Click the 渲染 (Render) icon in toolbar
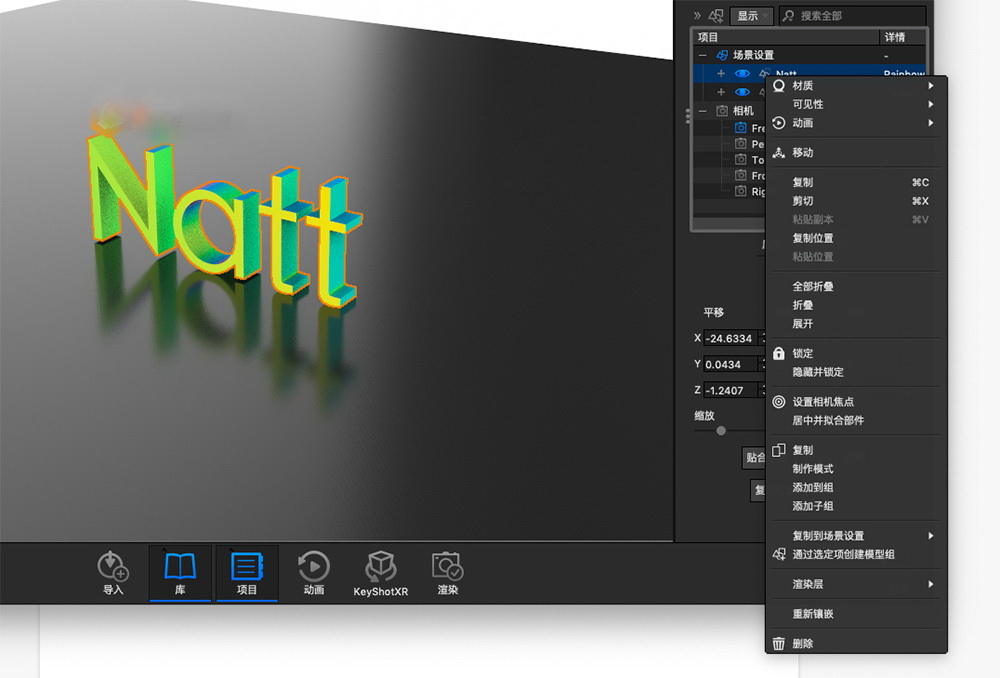Image resolution: width=1000 pixels, height=678 pixels. [x=447, y=572]
